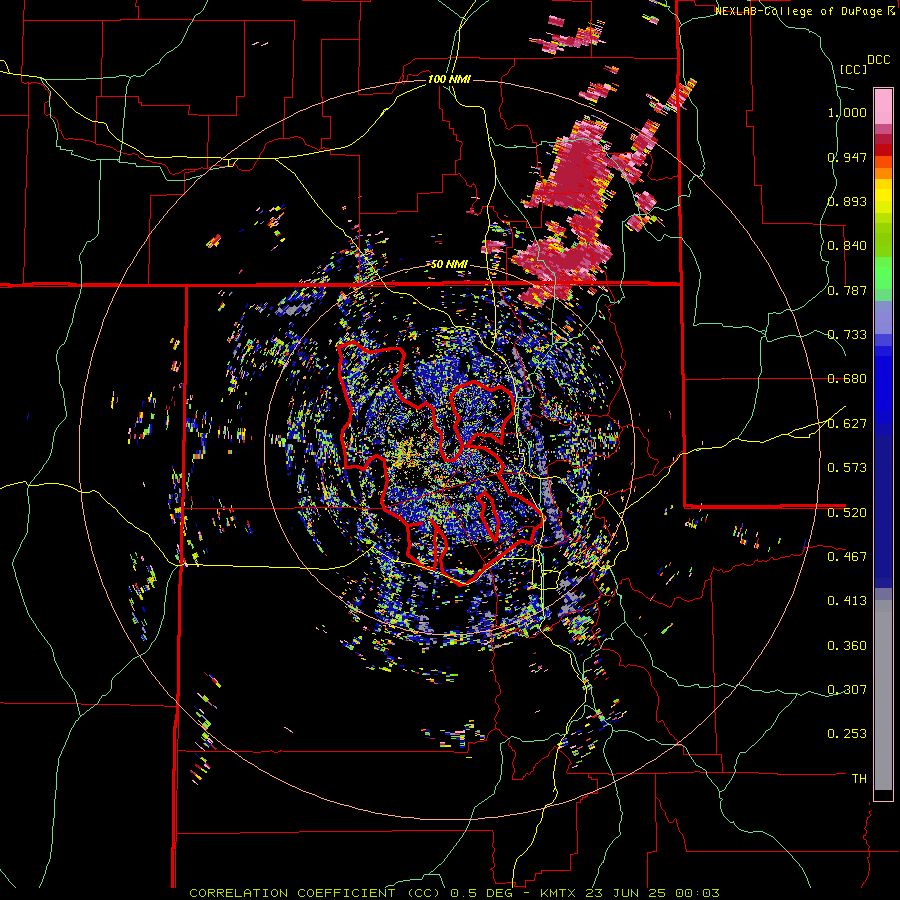The height and width of the screenshot is (900, 900).
Task: Select the 0.307 scale value
Action: pos(847,690)
